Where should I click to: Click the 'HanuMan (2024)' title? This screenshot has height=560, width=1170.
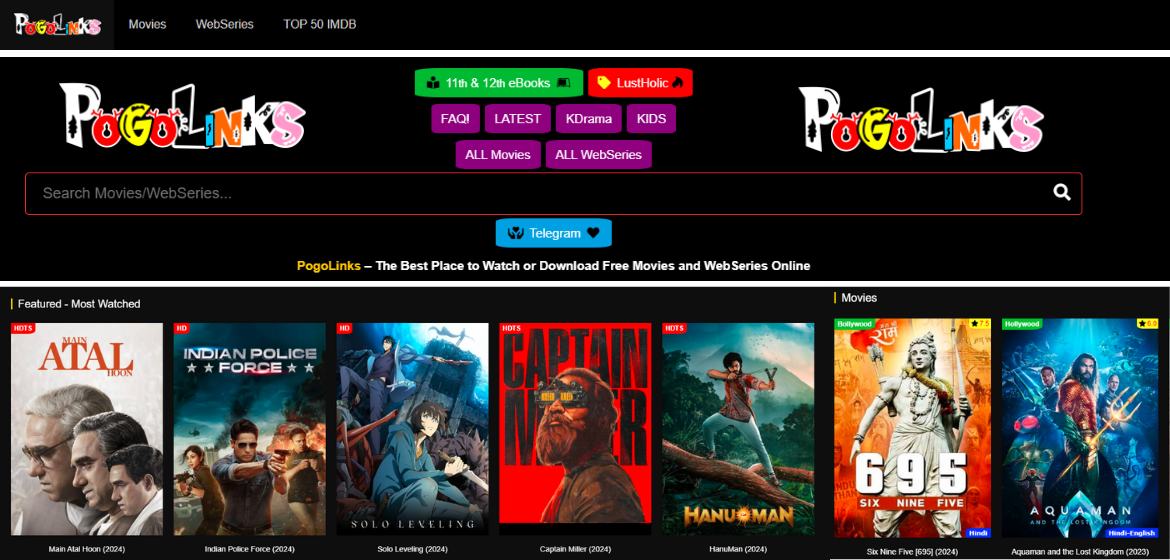point(738,549)
